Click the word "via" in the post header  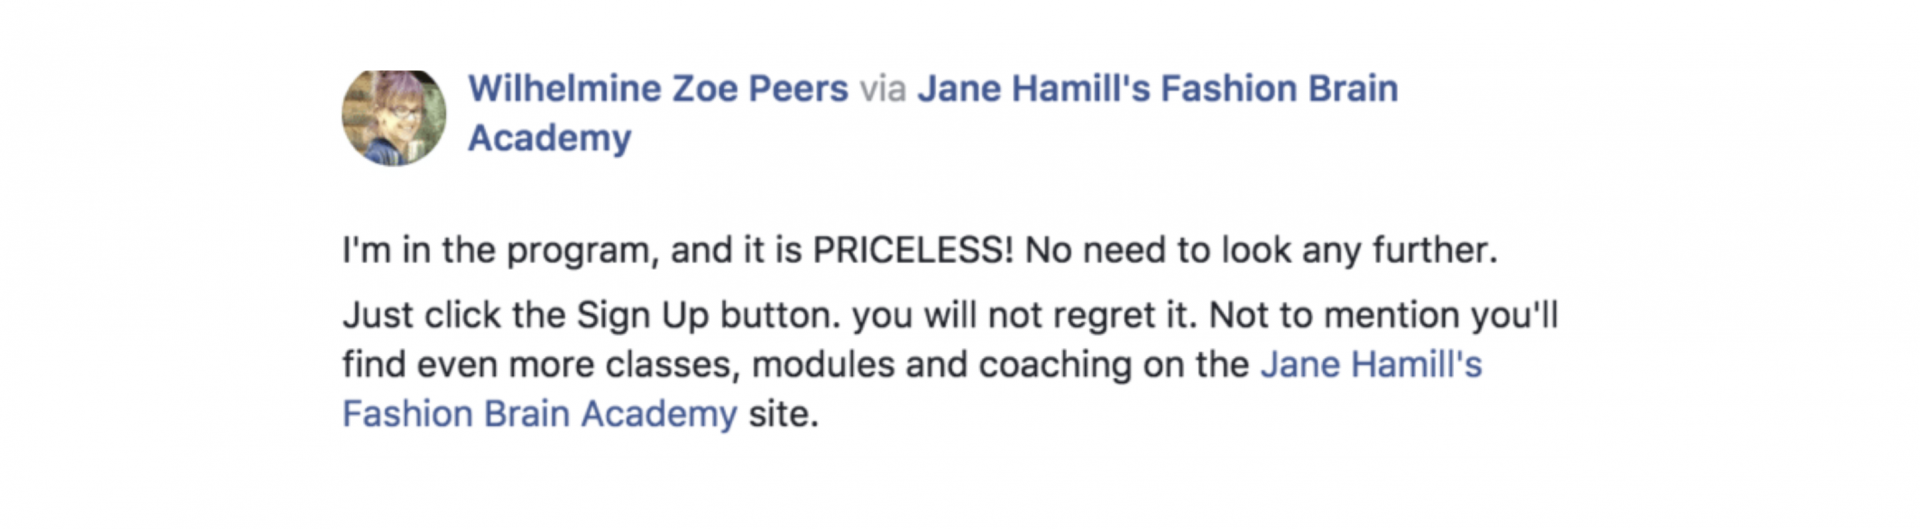[882, 89]
